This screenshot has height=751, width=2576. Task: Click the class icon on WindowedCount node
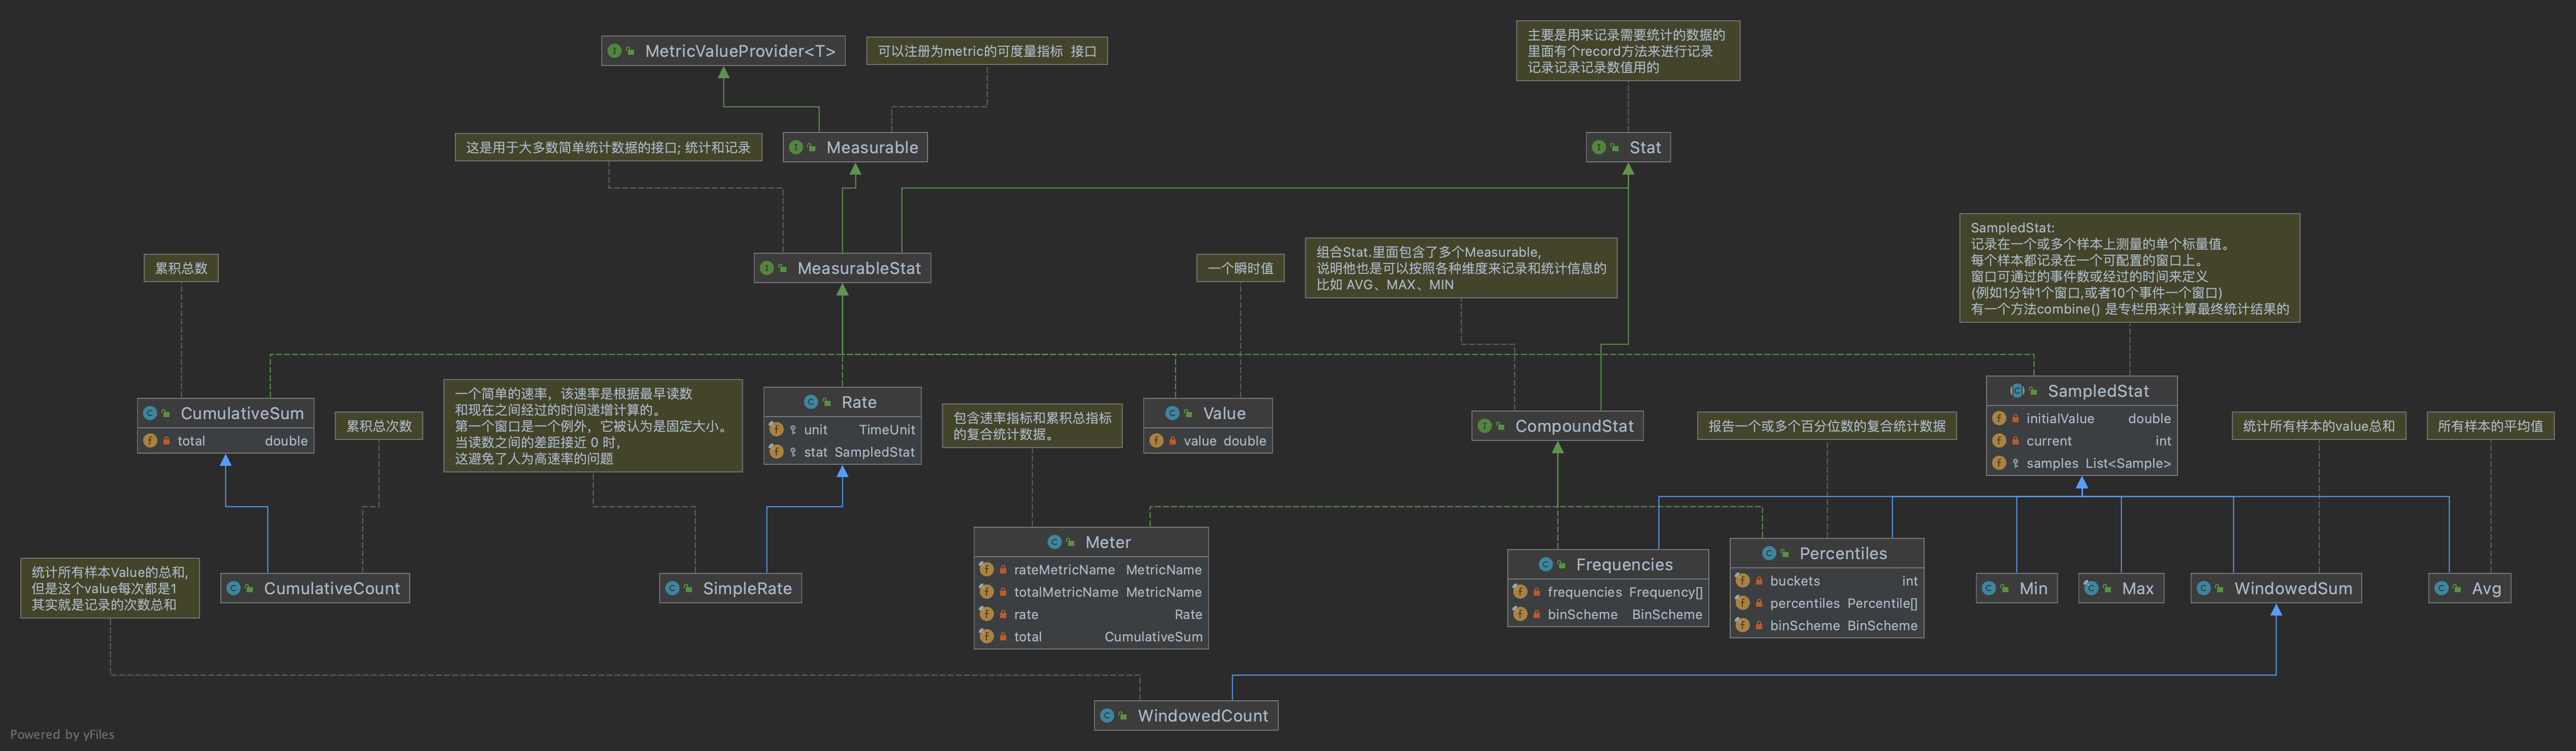tap(1107, 716)
